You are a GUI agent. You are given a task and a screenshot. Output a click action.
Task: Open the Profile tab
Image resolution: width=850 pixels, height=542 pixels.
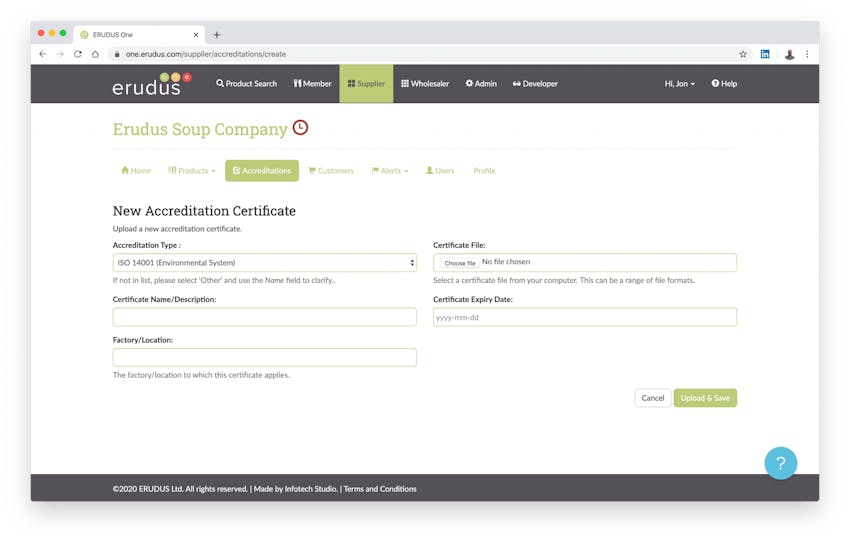click(x=484, y=171)
